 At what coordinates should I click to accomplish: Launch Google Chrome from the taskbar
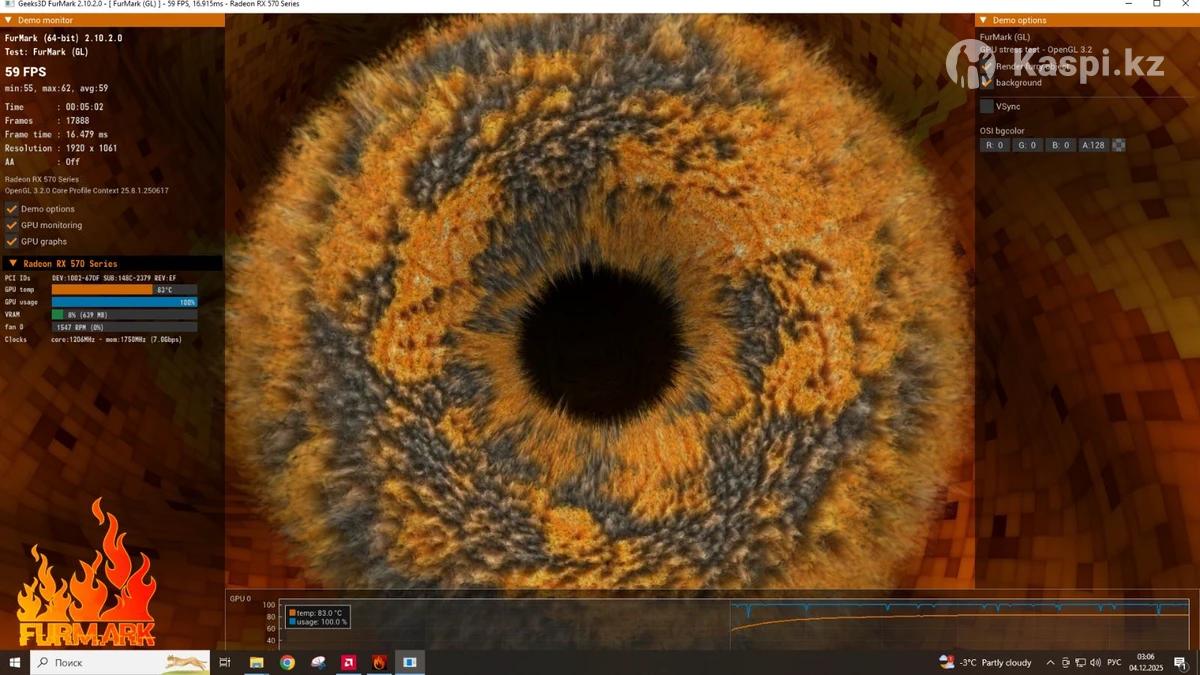[x=287, y=662]
